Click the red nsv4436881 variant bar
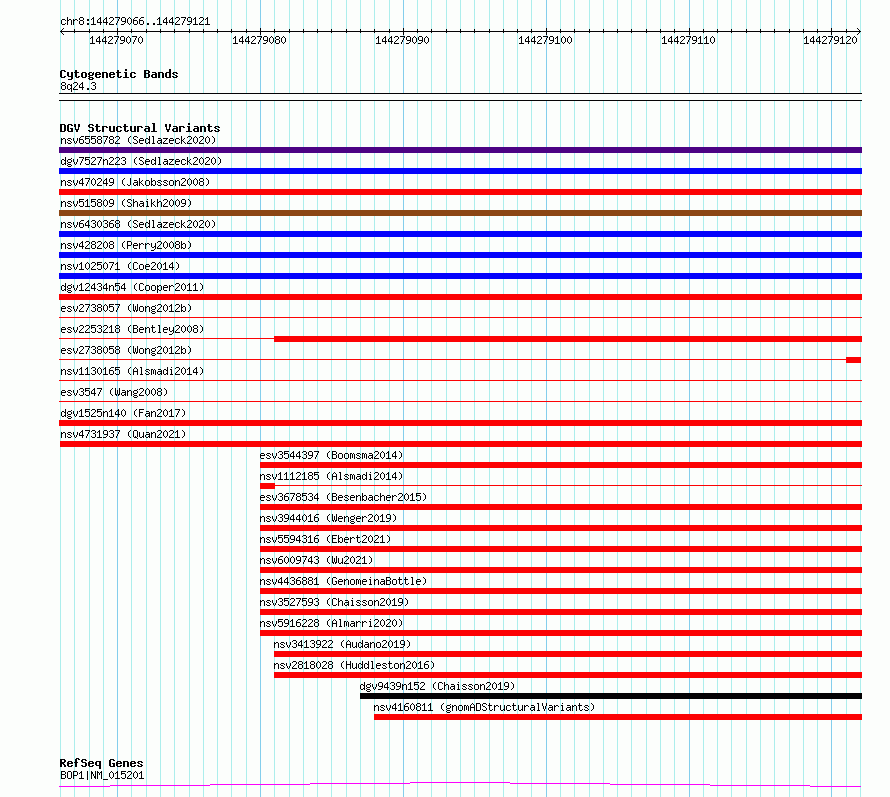Screen dimensions: 890x797 (x=561, y=591)
